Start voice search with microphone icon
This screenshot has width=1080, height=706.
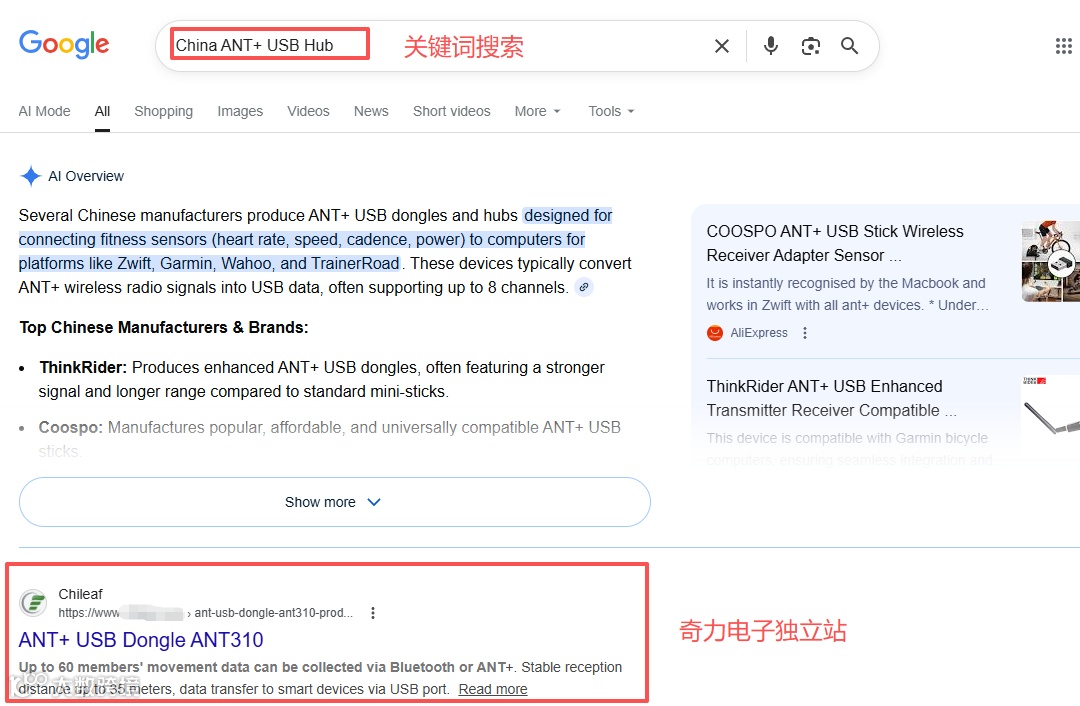tap(771, 46)
